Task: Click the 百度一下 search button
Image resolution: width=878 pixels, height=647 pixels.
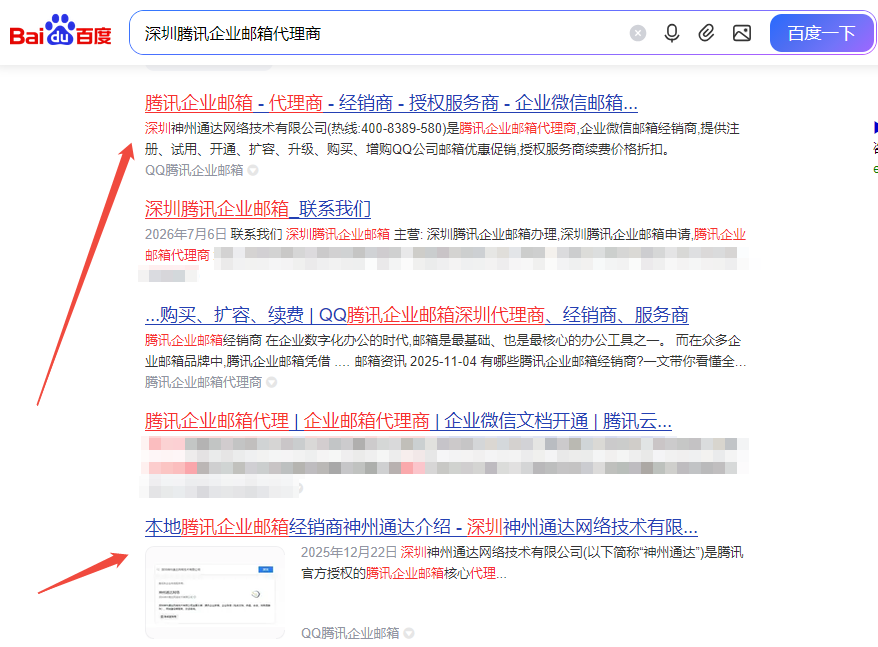Action: click(821, 34)
